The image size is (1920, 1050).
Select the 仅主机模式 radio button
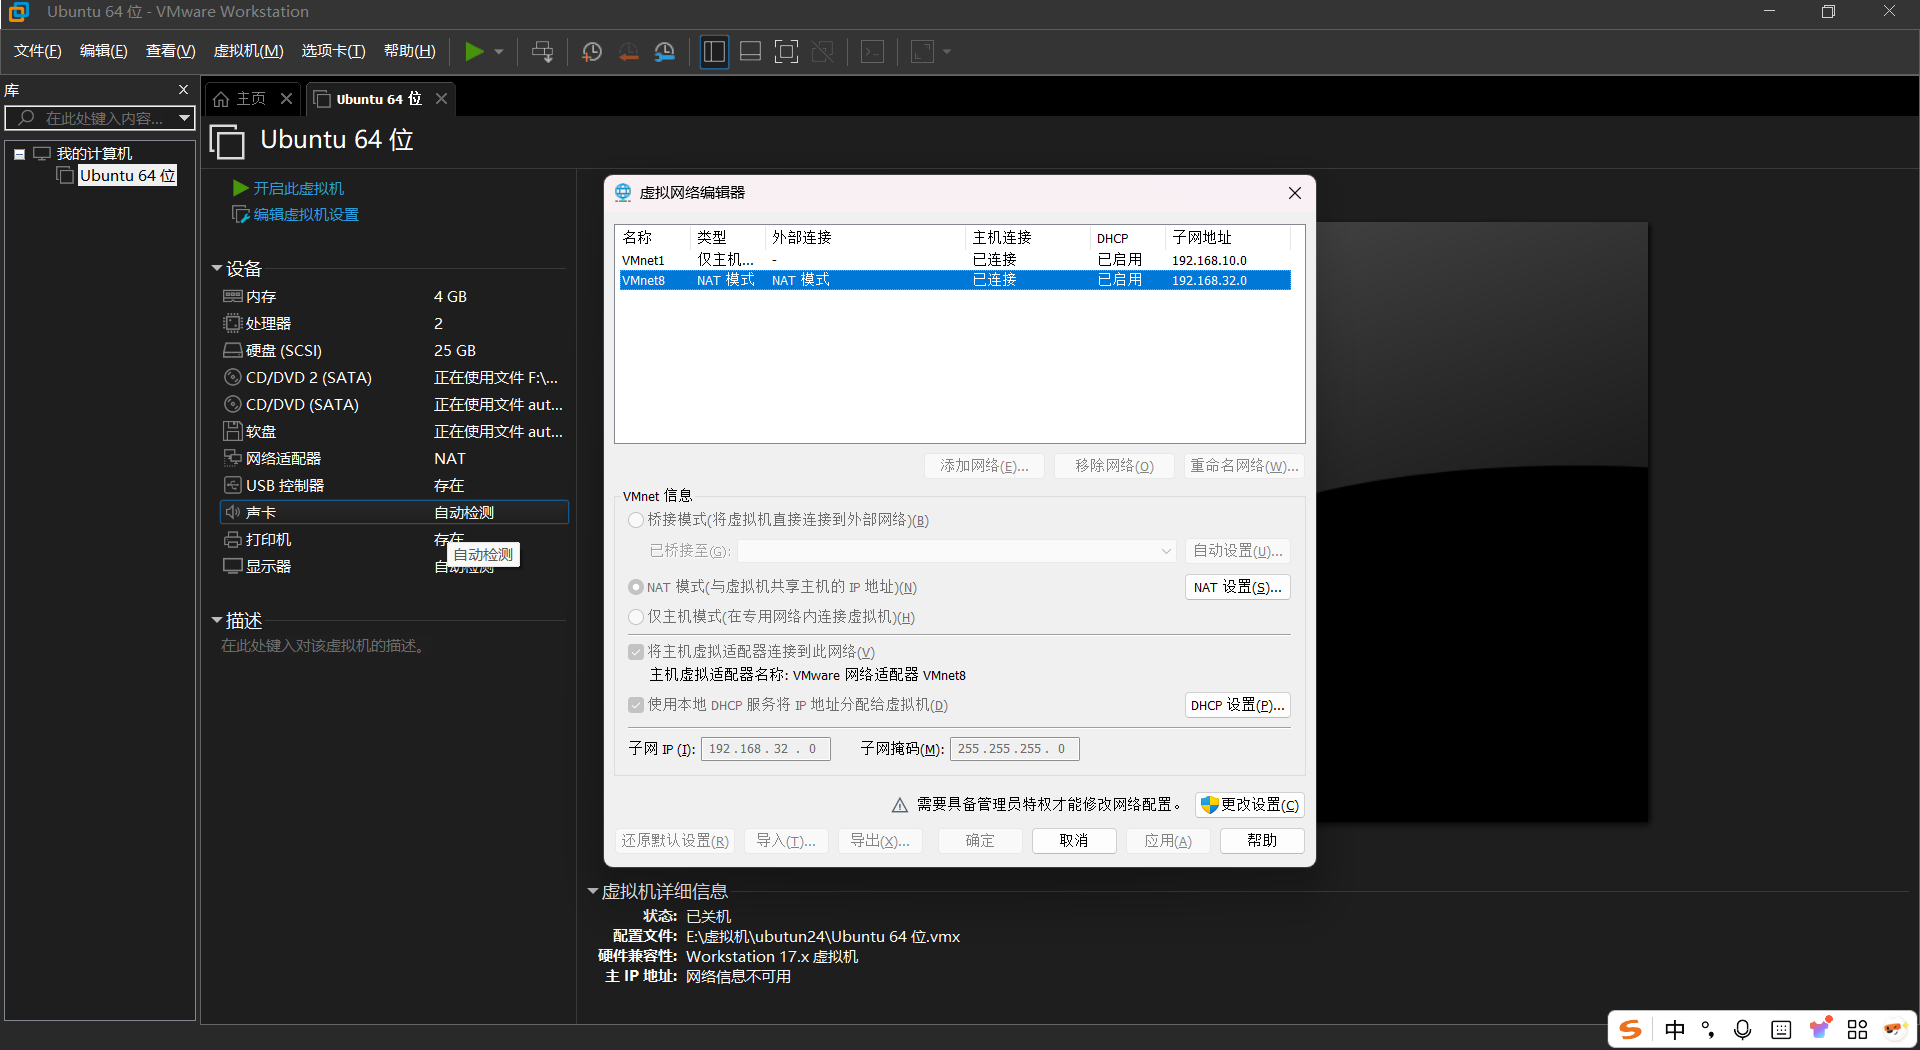click(635, 617)
